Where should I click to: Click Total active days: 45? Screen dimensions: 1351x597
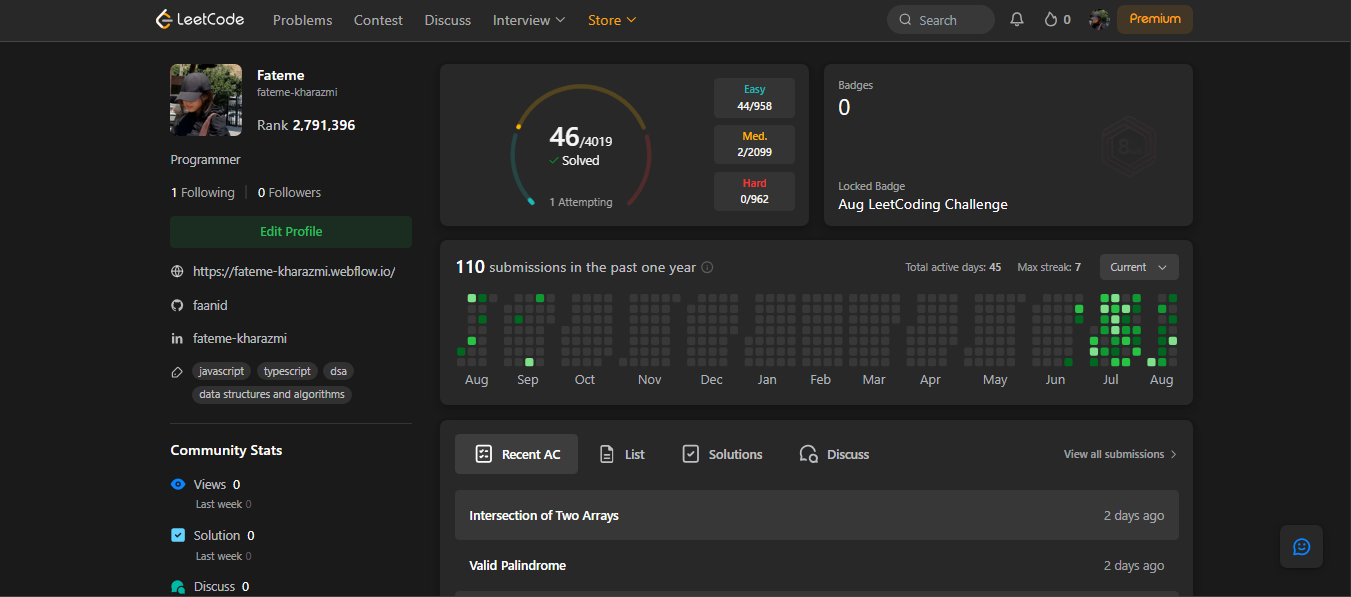[953, 267]
